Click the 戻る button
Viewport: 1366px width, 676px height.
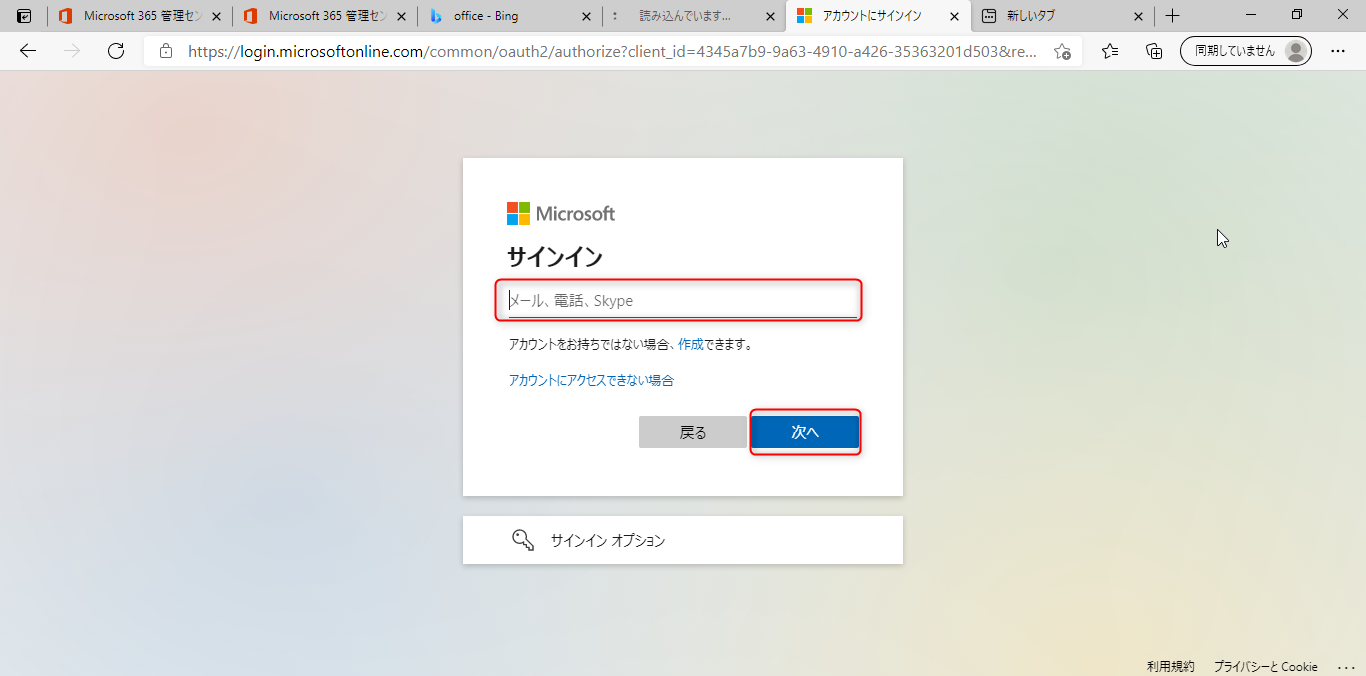coord(693,432)
